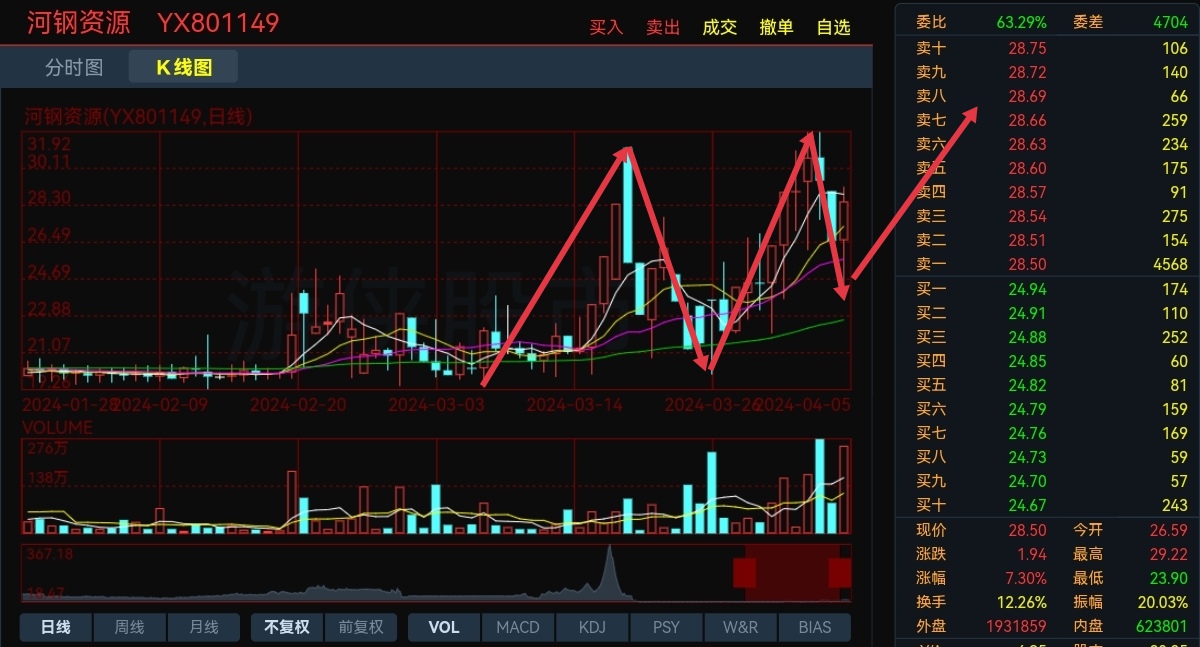
Task: Click the 31.92 price axis label
Action: [x=48, y=144]
